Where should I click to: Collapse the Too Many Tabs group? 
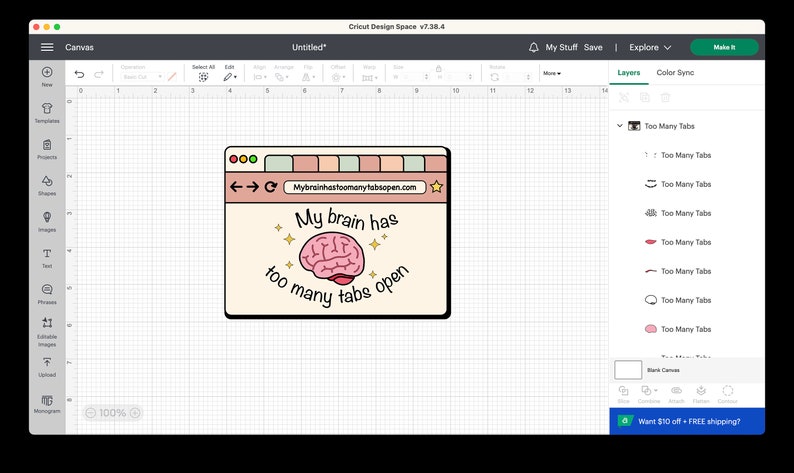[x=620, y=126]
